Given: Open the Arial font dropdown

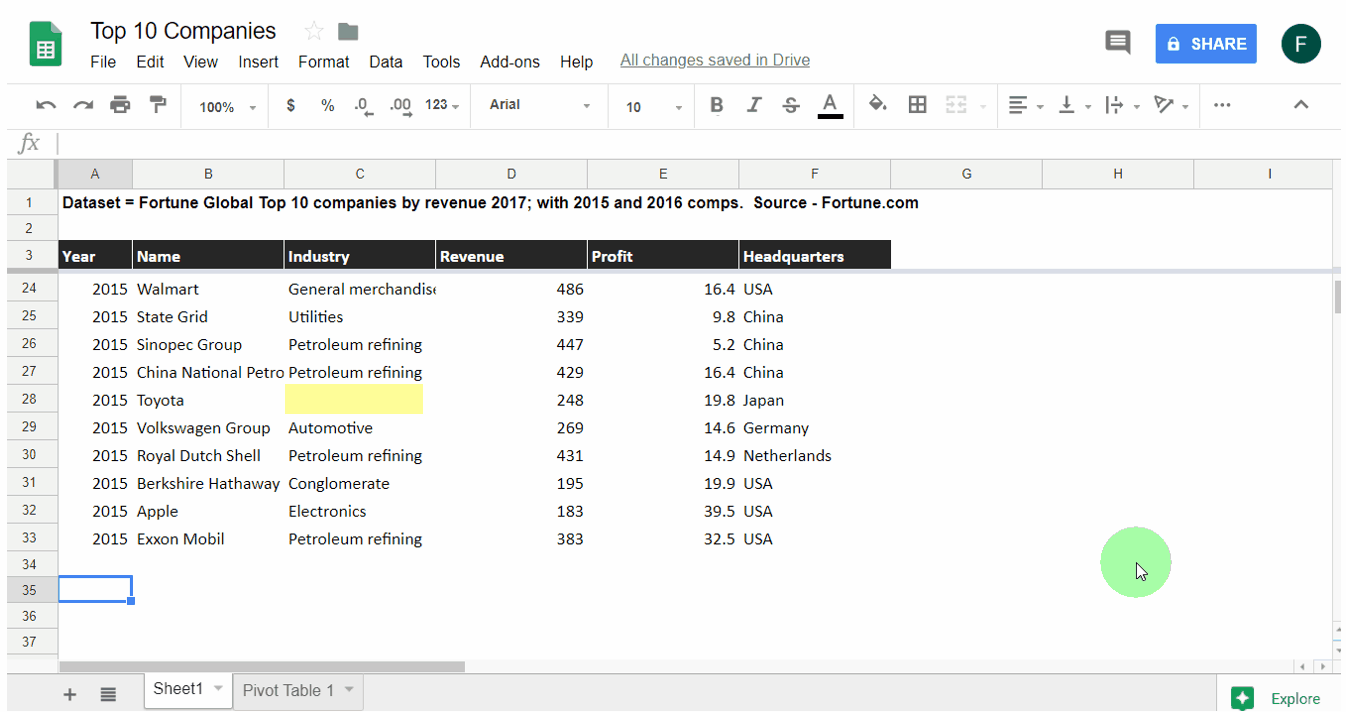Looking at the screenshot, I should [x=540, y=105].
